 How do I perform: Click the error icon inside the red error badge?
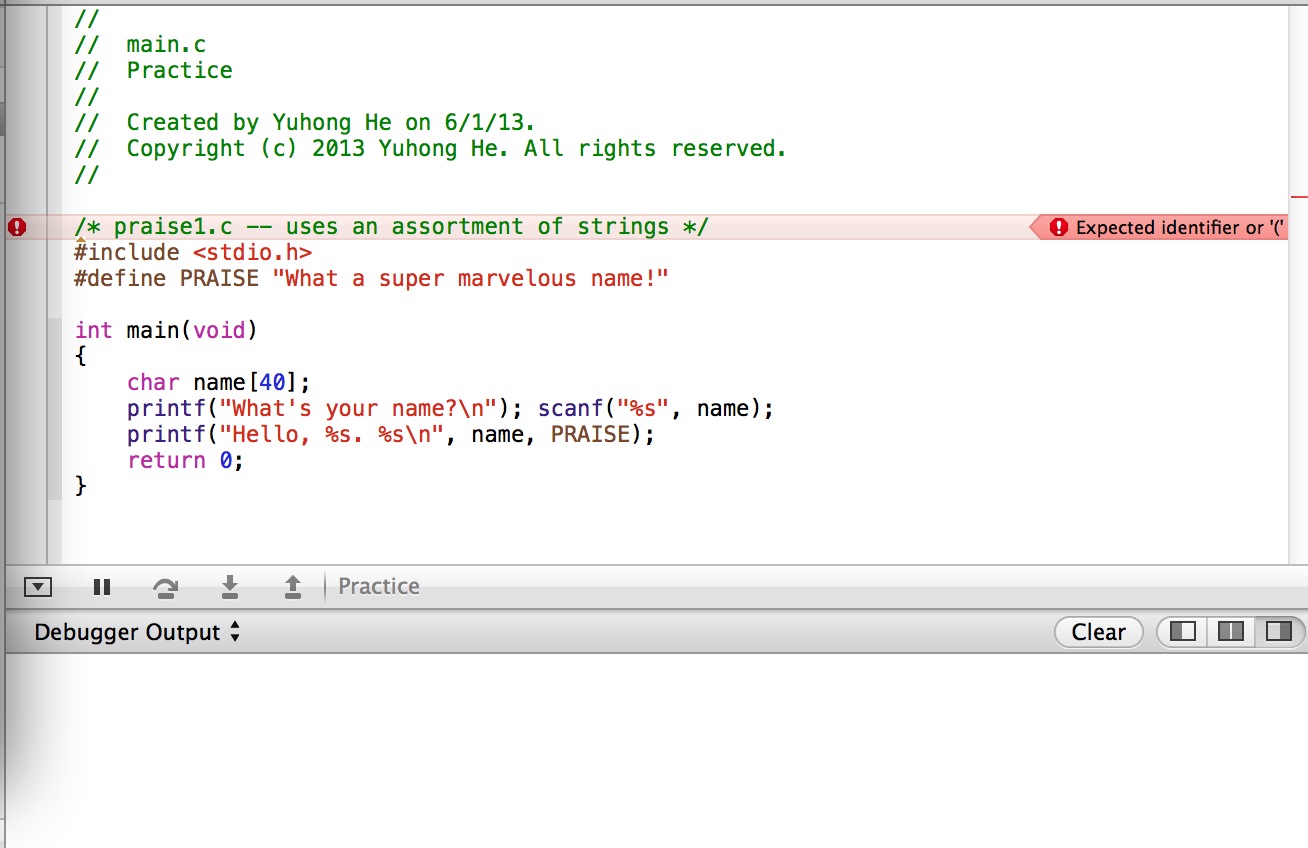pyautogui.click(x=1059, y=228)
